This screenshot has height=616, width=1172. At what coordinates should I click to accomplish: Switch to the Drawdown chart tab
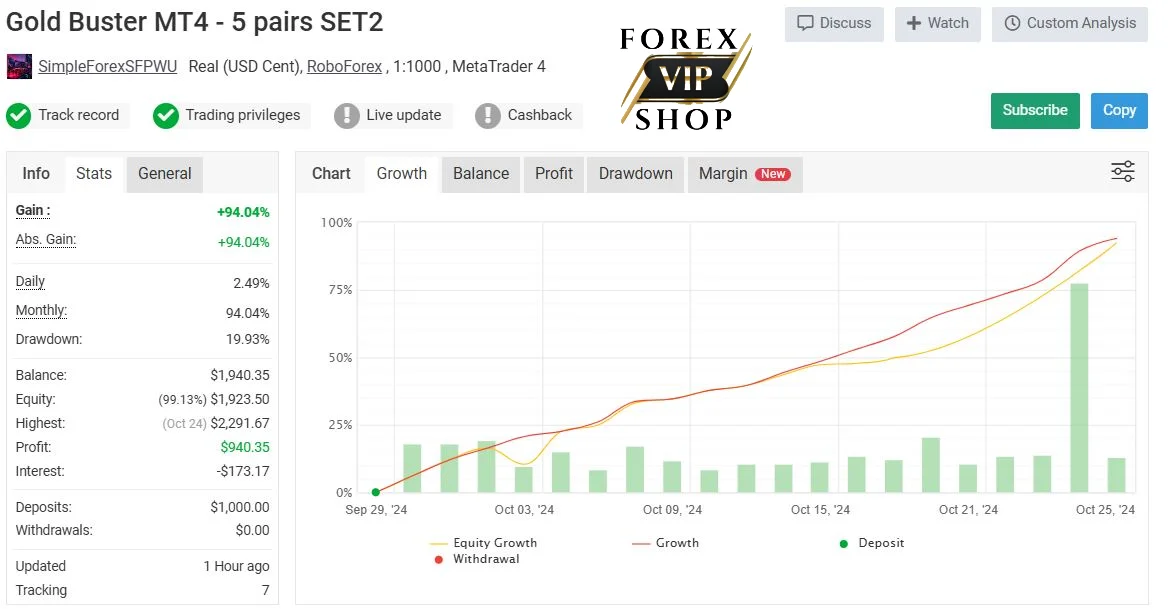click(x=635, y=174)
